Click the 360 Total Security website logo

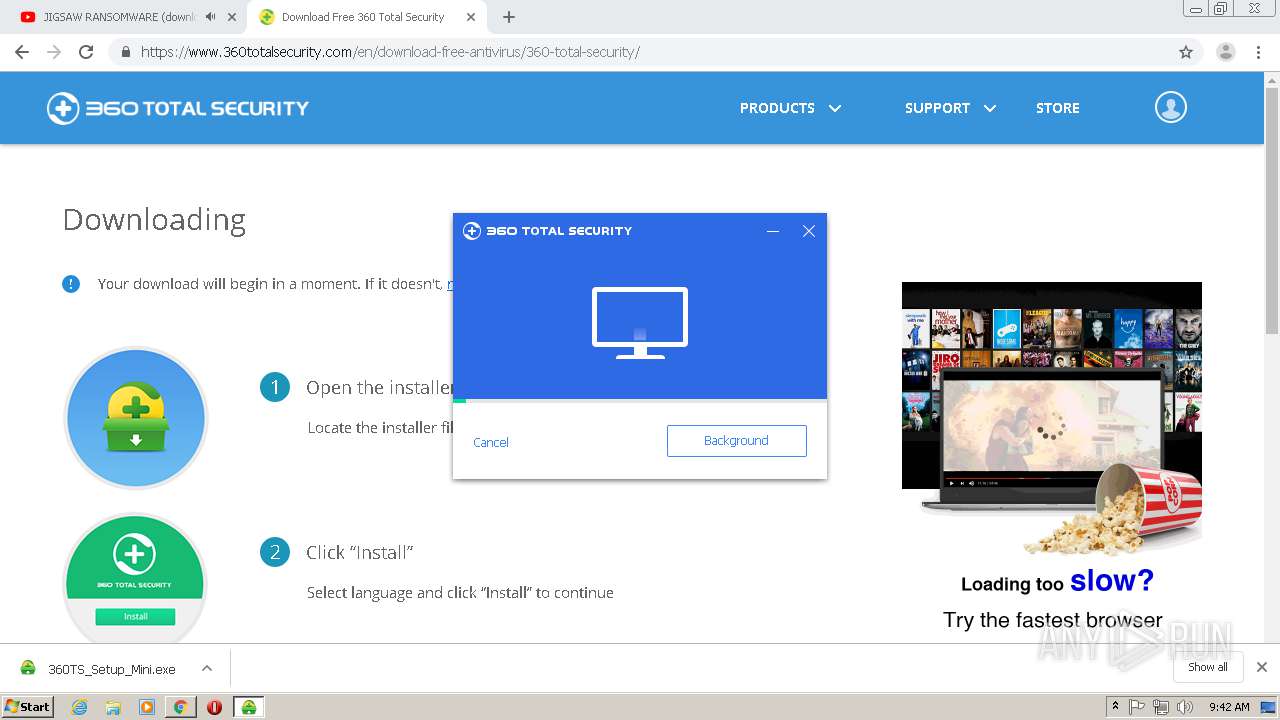tap(178, 108)
